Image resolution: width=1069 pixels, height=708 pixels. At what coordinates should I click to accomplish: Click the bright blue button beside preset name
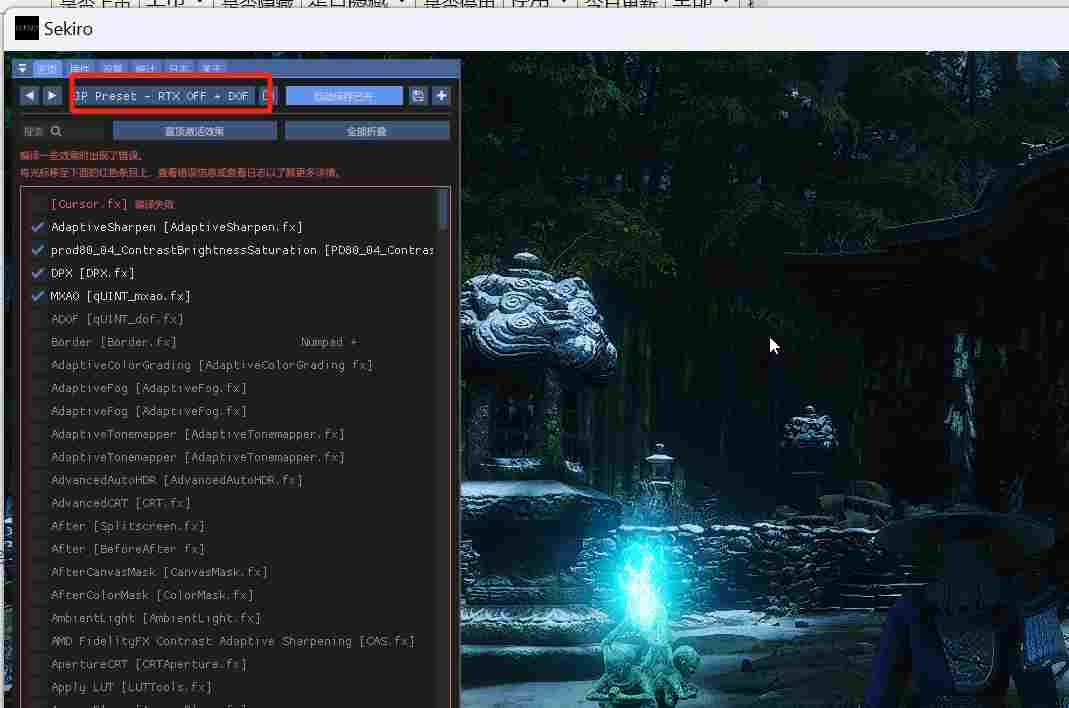pyautogui.click(x=344, y=96)
